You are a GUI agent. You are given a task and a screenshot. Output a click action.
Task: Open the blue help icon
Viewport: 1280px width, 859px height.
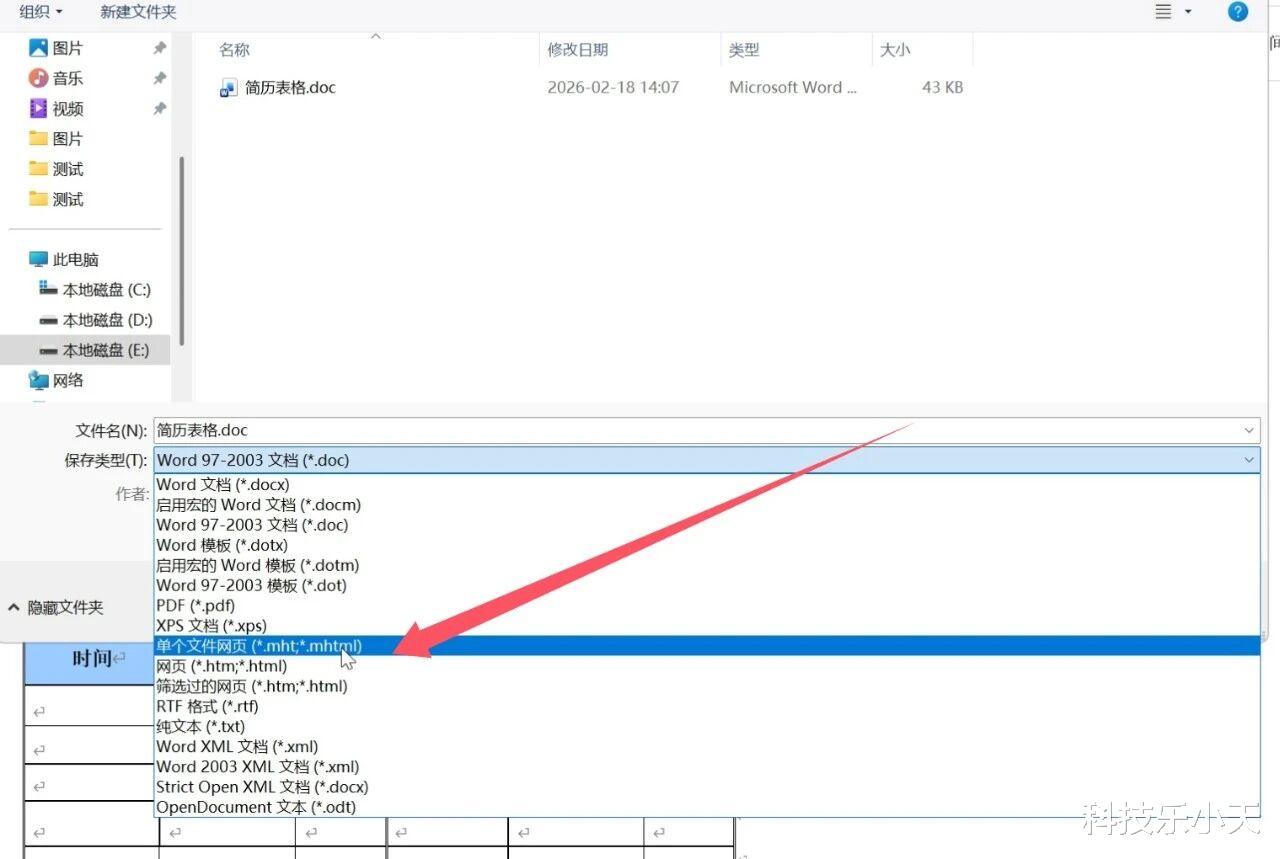pos(1238,12)
